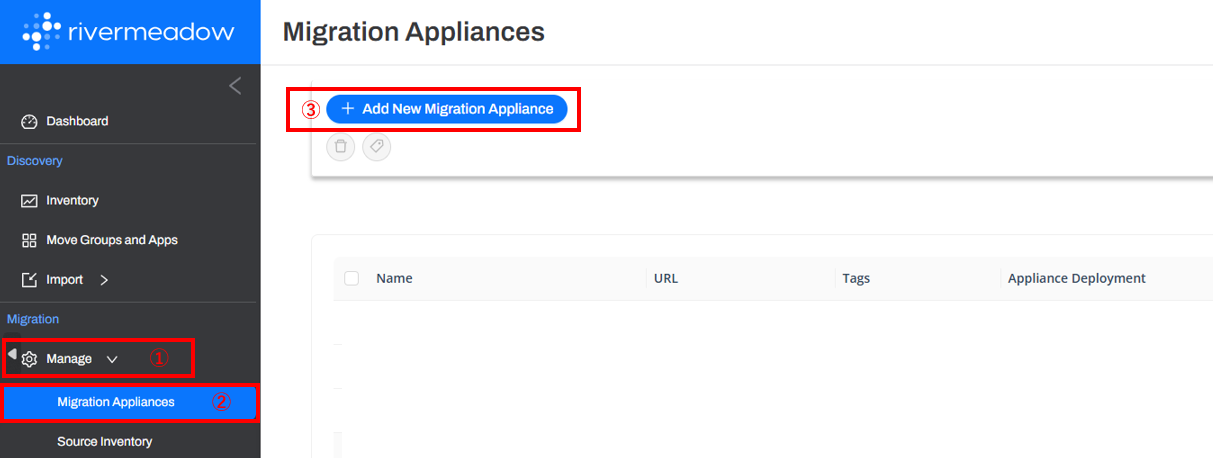Click the small triangle beside Manage

coord(12,352)
